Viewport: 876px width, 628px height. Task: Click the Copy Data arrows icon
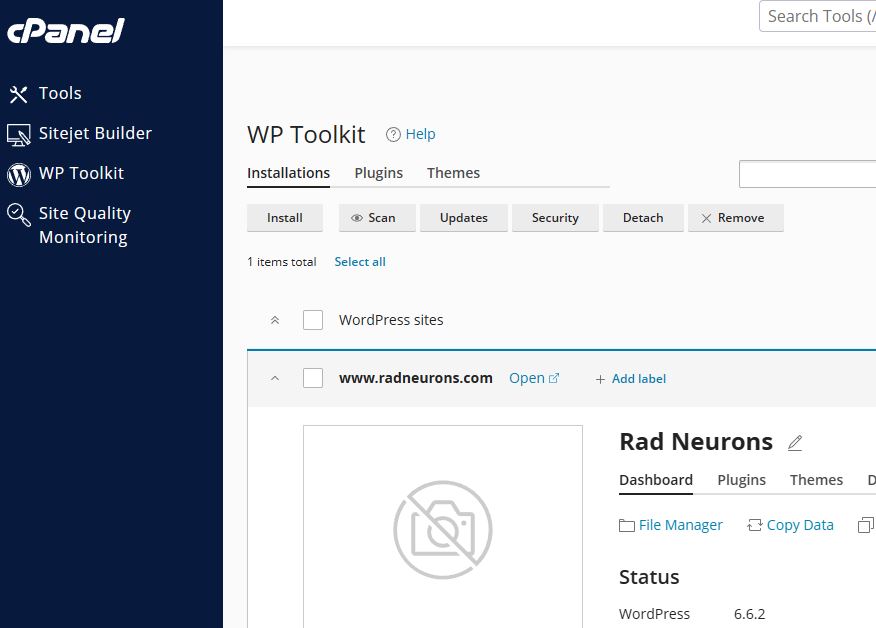(755, 525)
